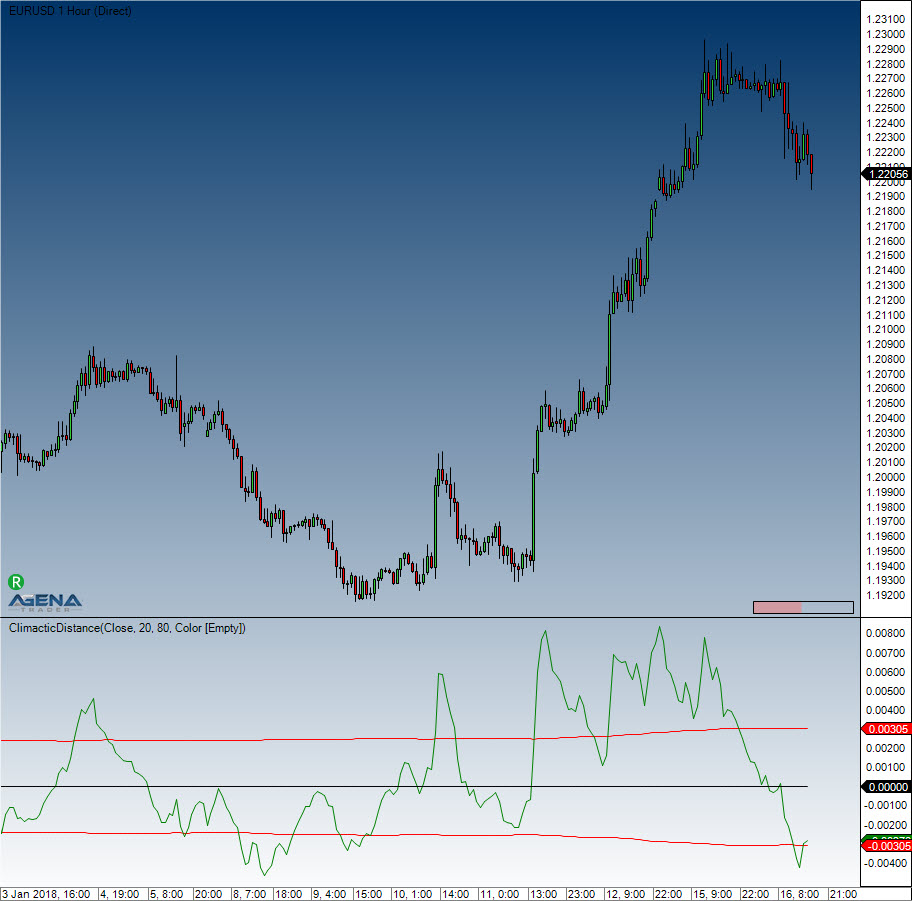The width and height of the screenshot is (912, 901).
Task: Click the black zero line in indicator panel
Action: [x=400, y=786]
